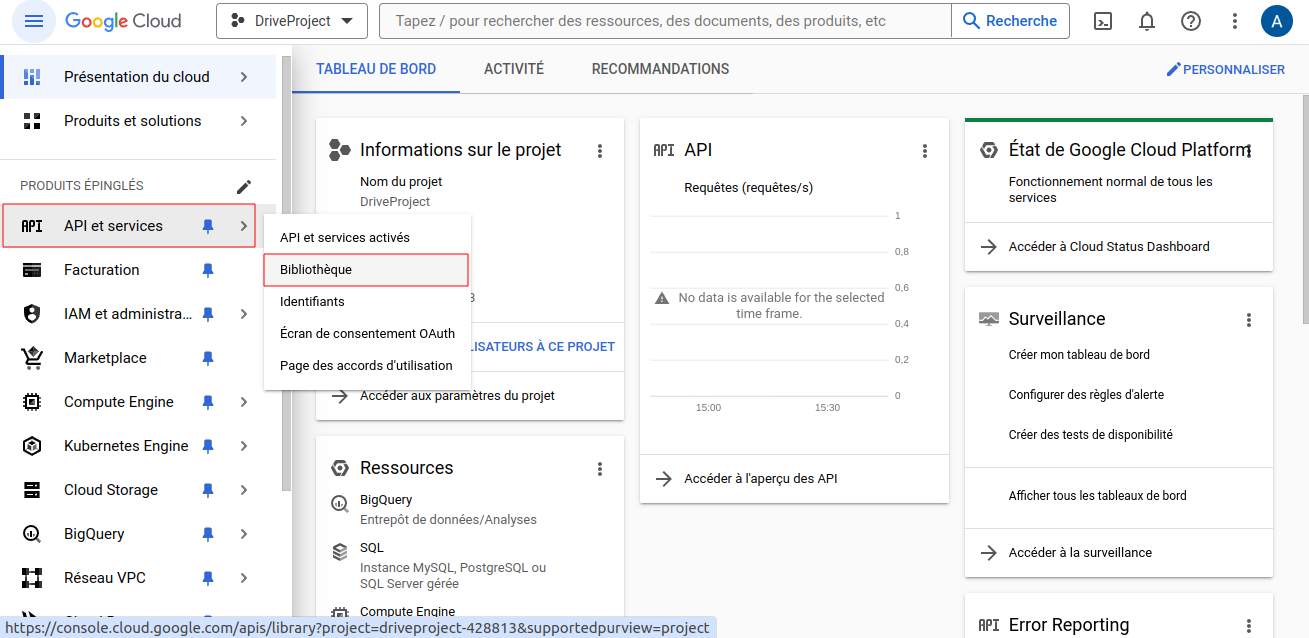Viewport: 1309px width, 638px height.
Task: Switch to the ACTIVITÉ tab
Action: [x=513, y=69]
